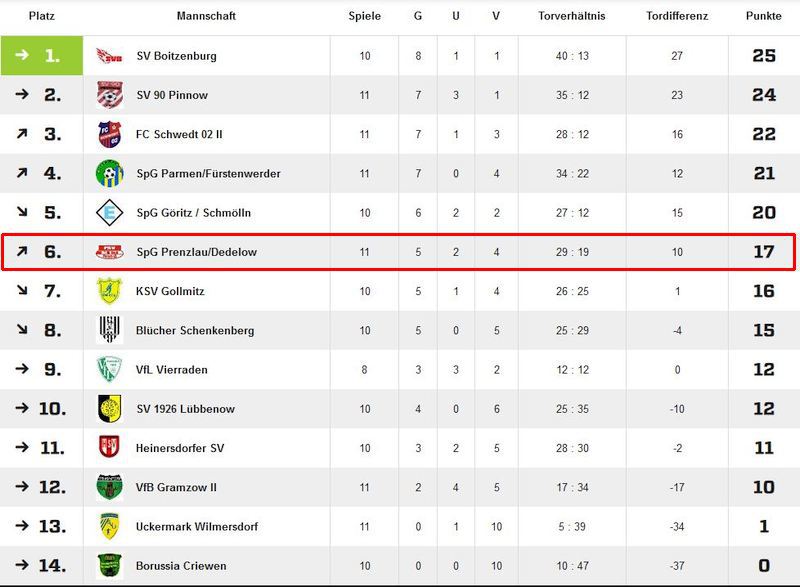Viewport: 800px width, 587px height.
Task: Click the KSV Gollmitz yellow crest
Action: click(x=108, y=291)
